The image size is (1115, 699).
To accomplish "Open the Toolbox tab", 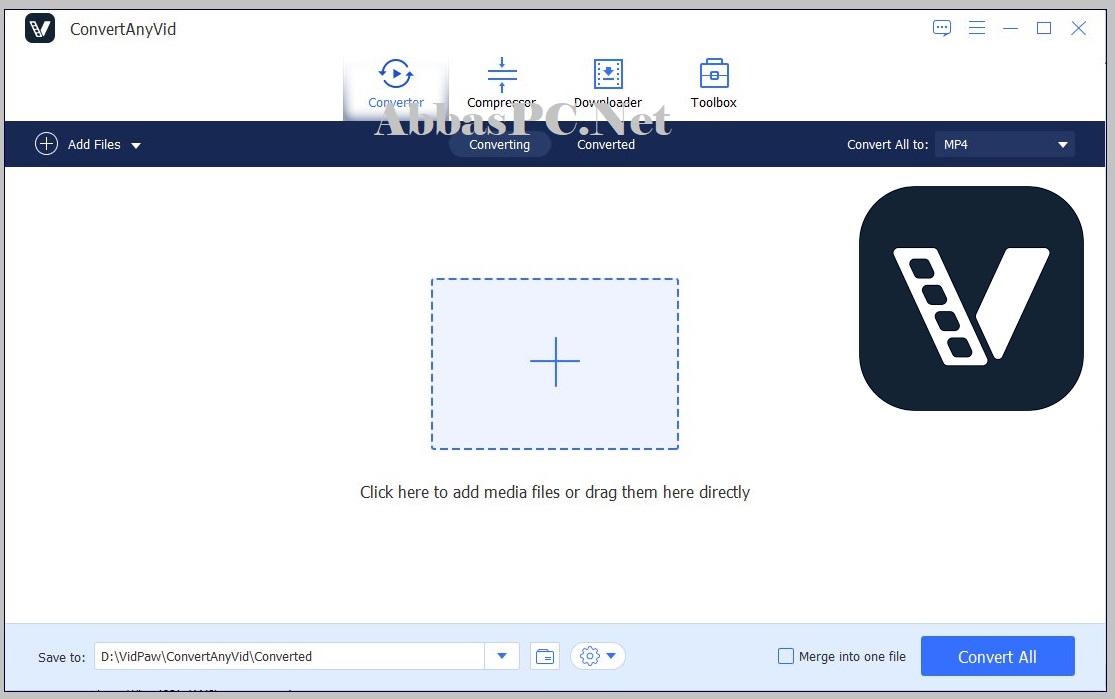I will coord(714,84).
